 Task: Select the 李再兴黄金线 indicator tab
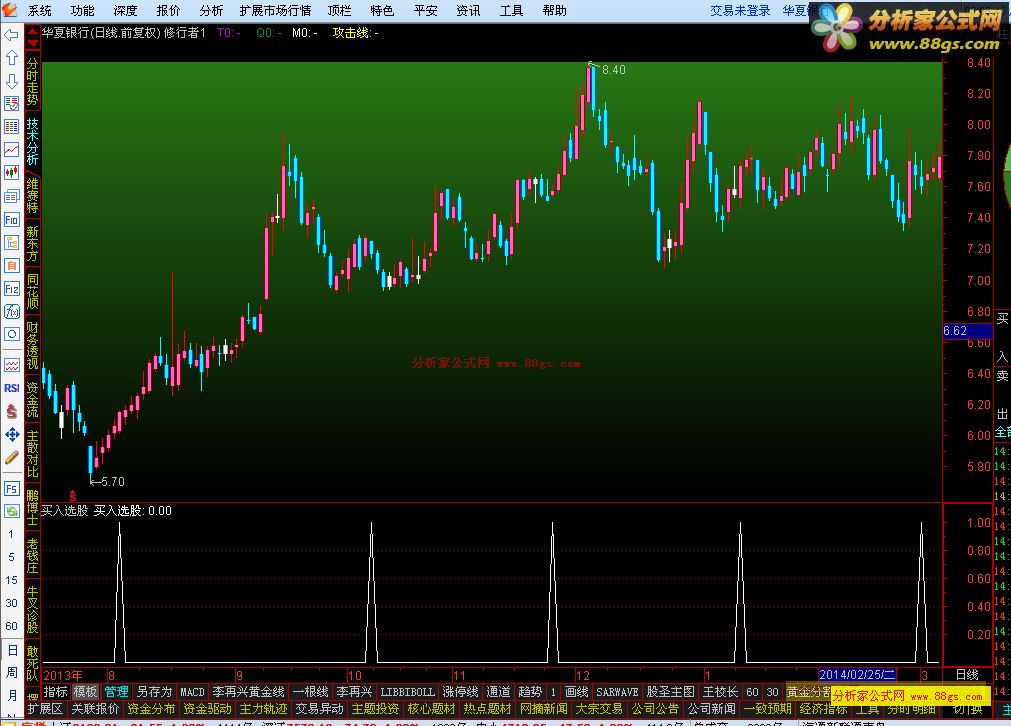coord(248,692)
